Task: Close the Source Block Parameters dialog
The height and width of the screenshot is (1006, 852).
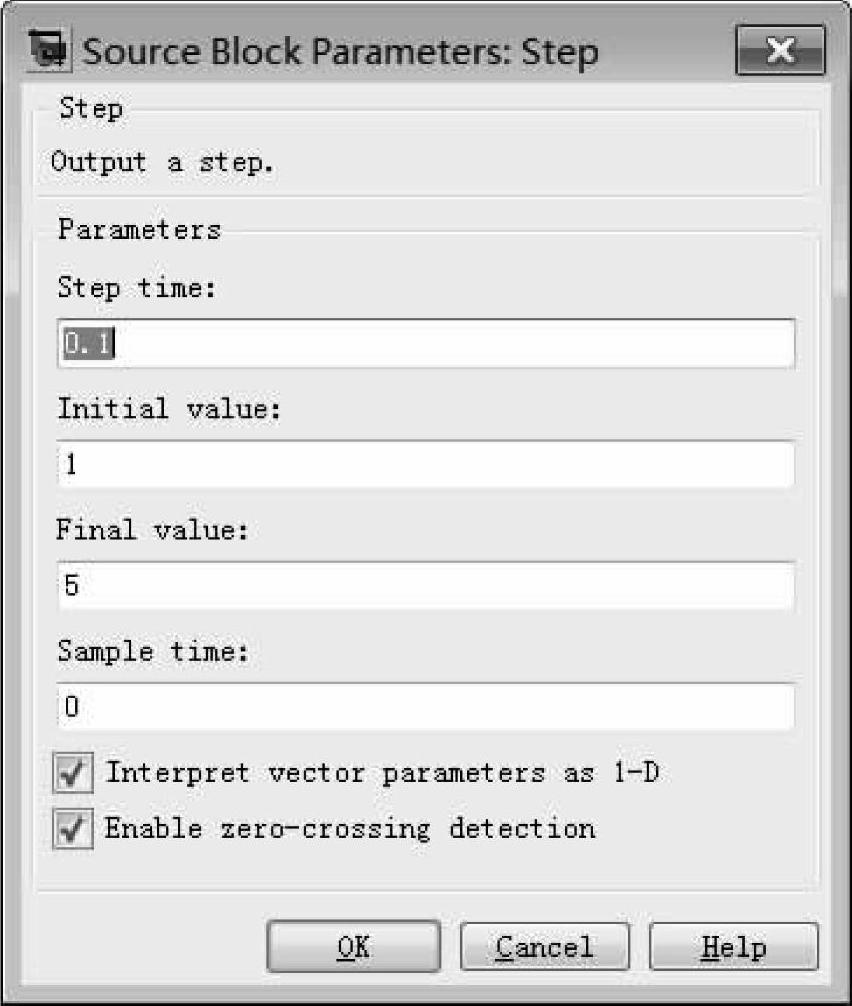Action: click(x=780, y=51)
